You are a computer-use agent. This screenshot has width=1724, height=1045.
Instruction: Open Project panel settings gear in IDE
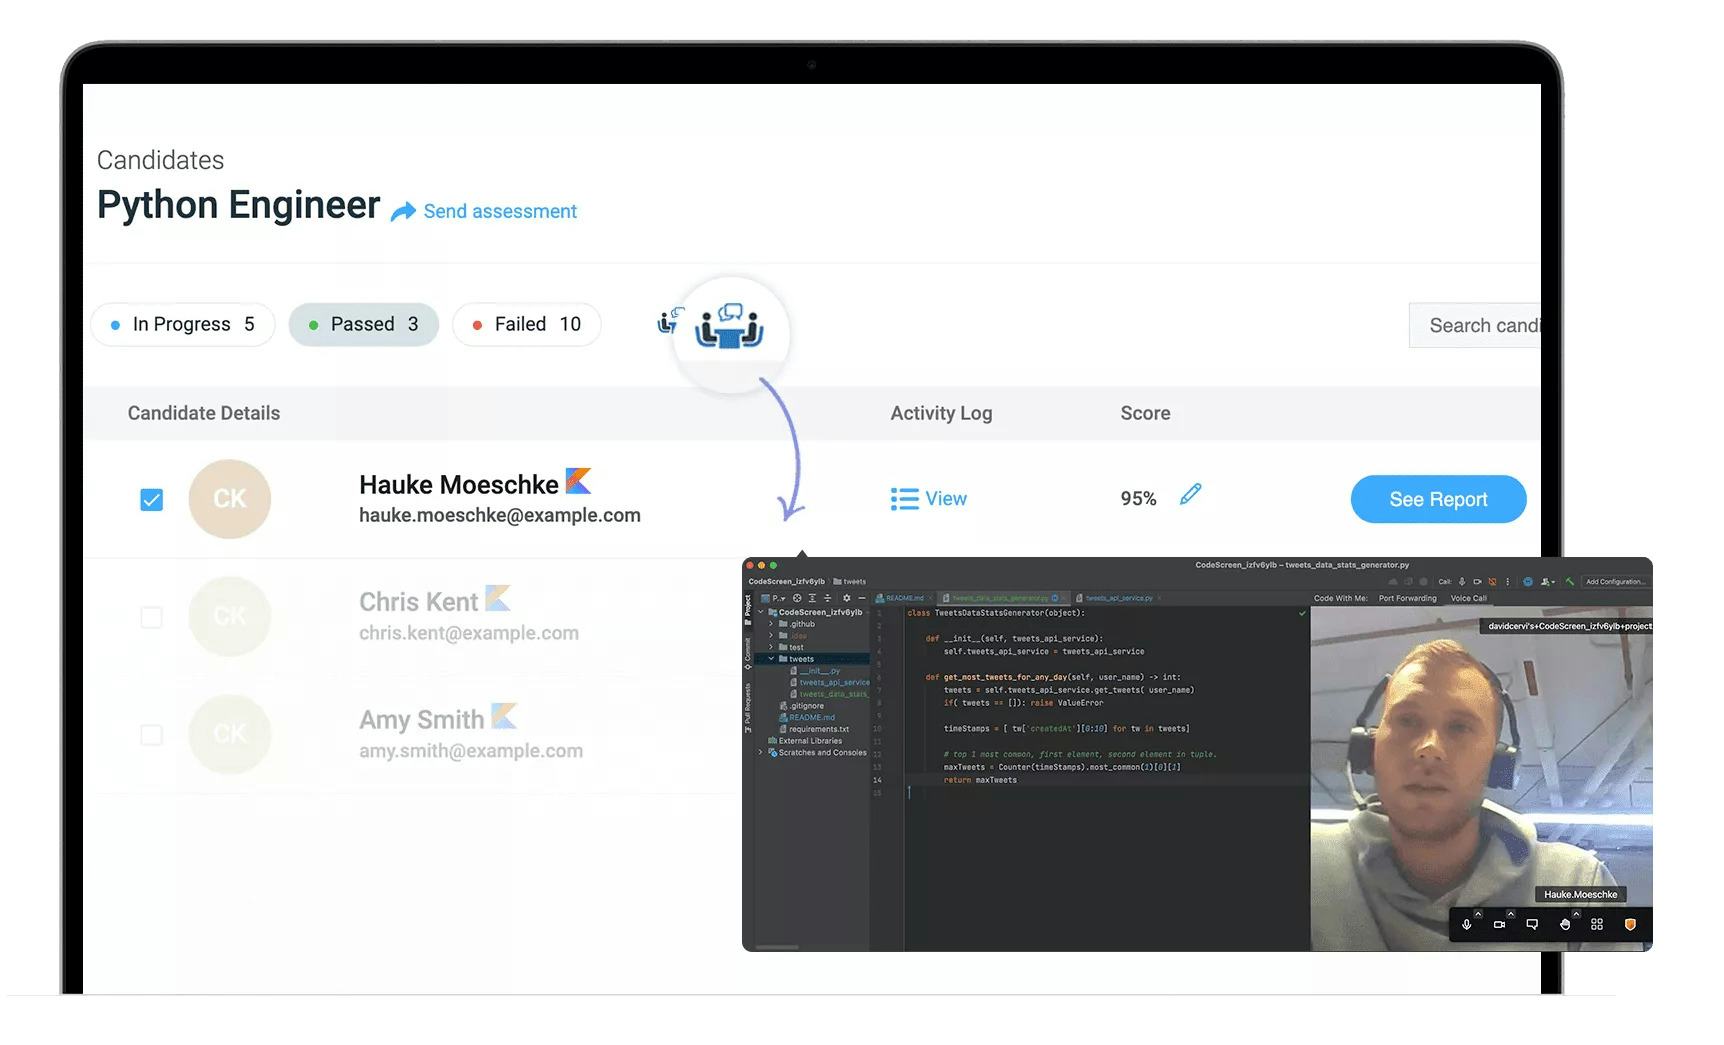point(847,598)
